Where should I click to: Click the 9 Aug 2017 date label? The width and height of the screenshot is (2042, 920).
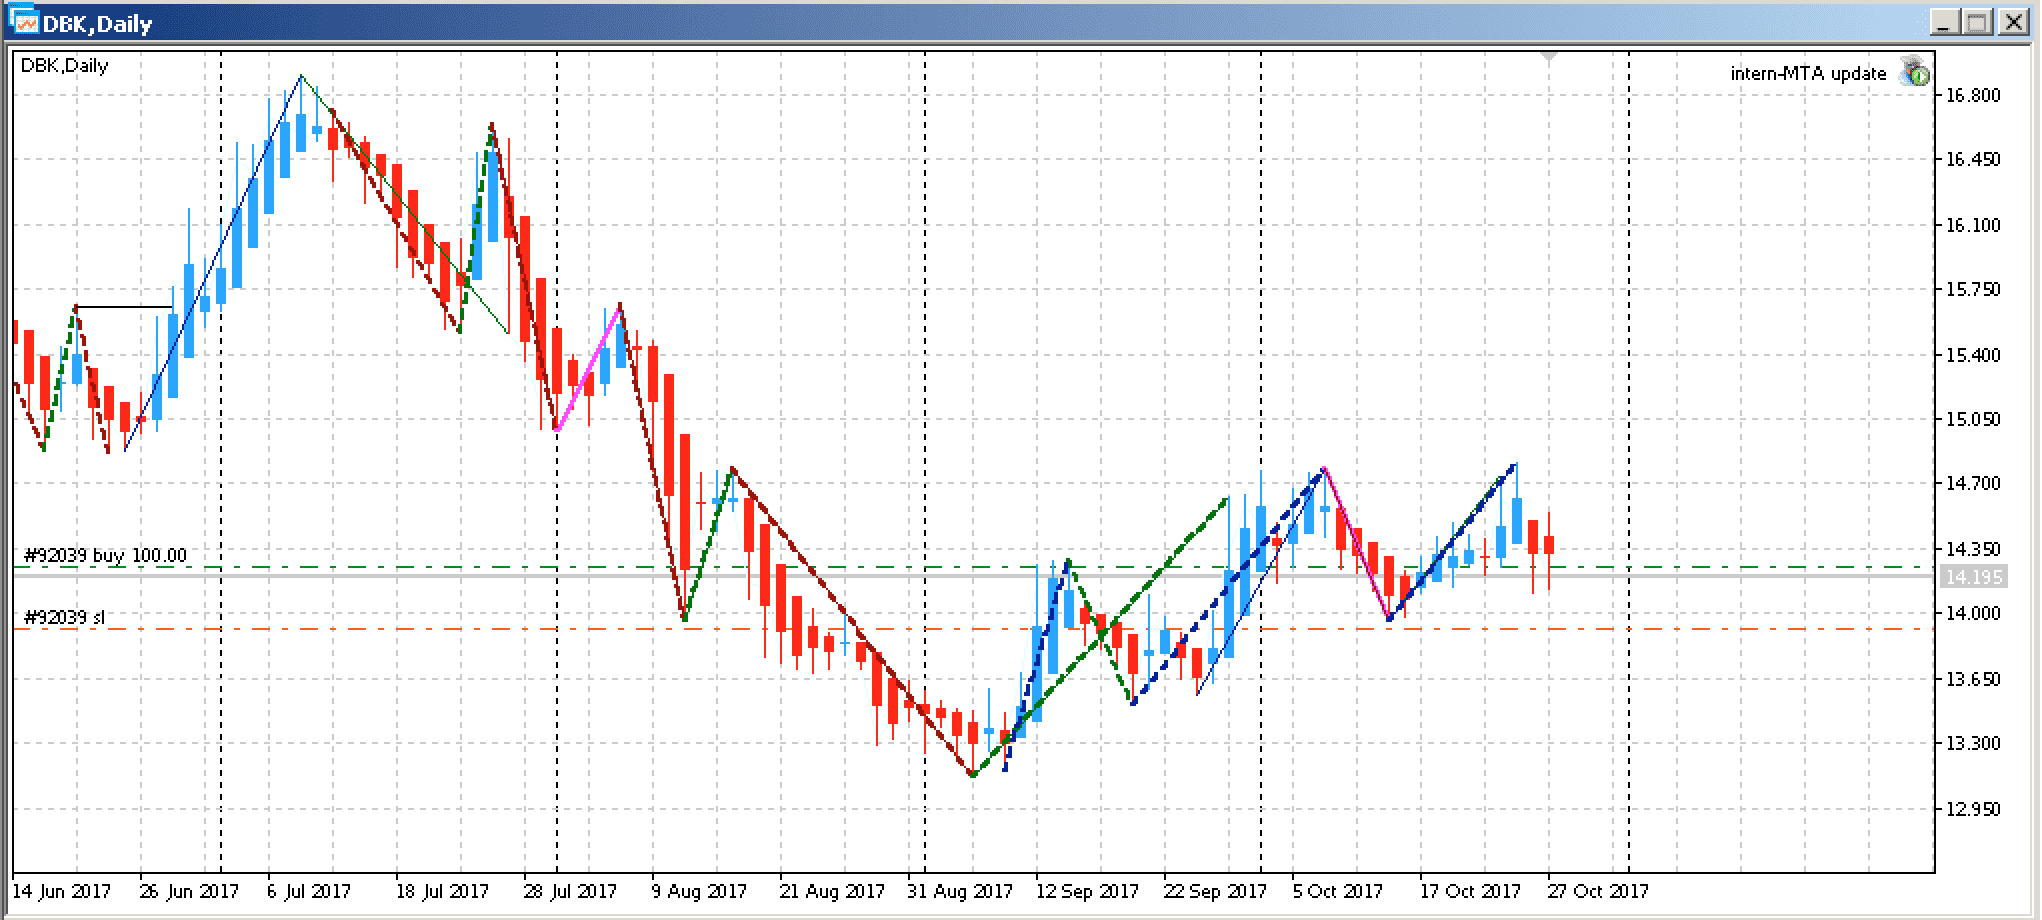click(x=699, y=891)
